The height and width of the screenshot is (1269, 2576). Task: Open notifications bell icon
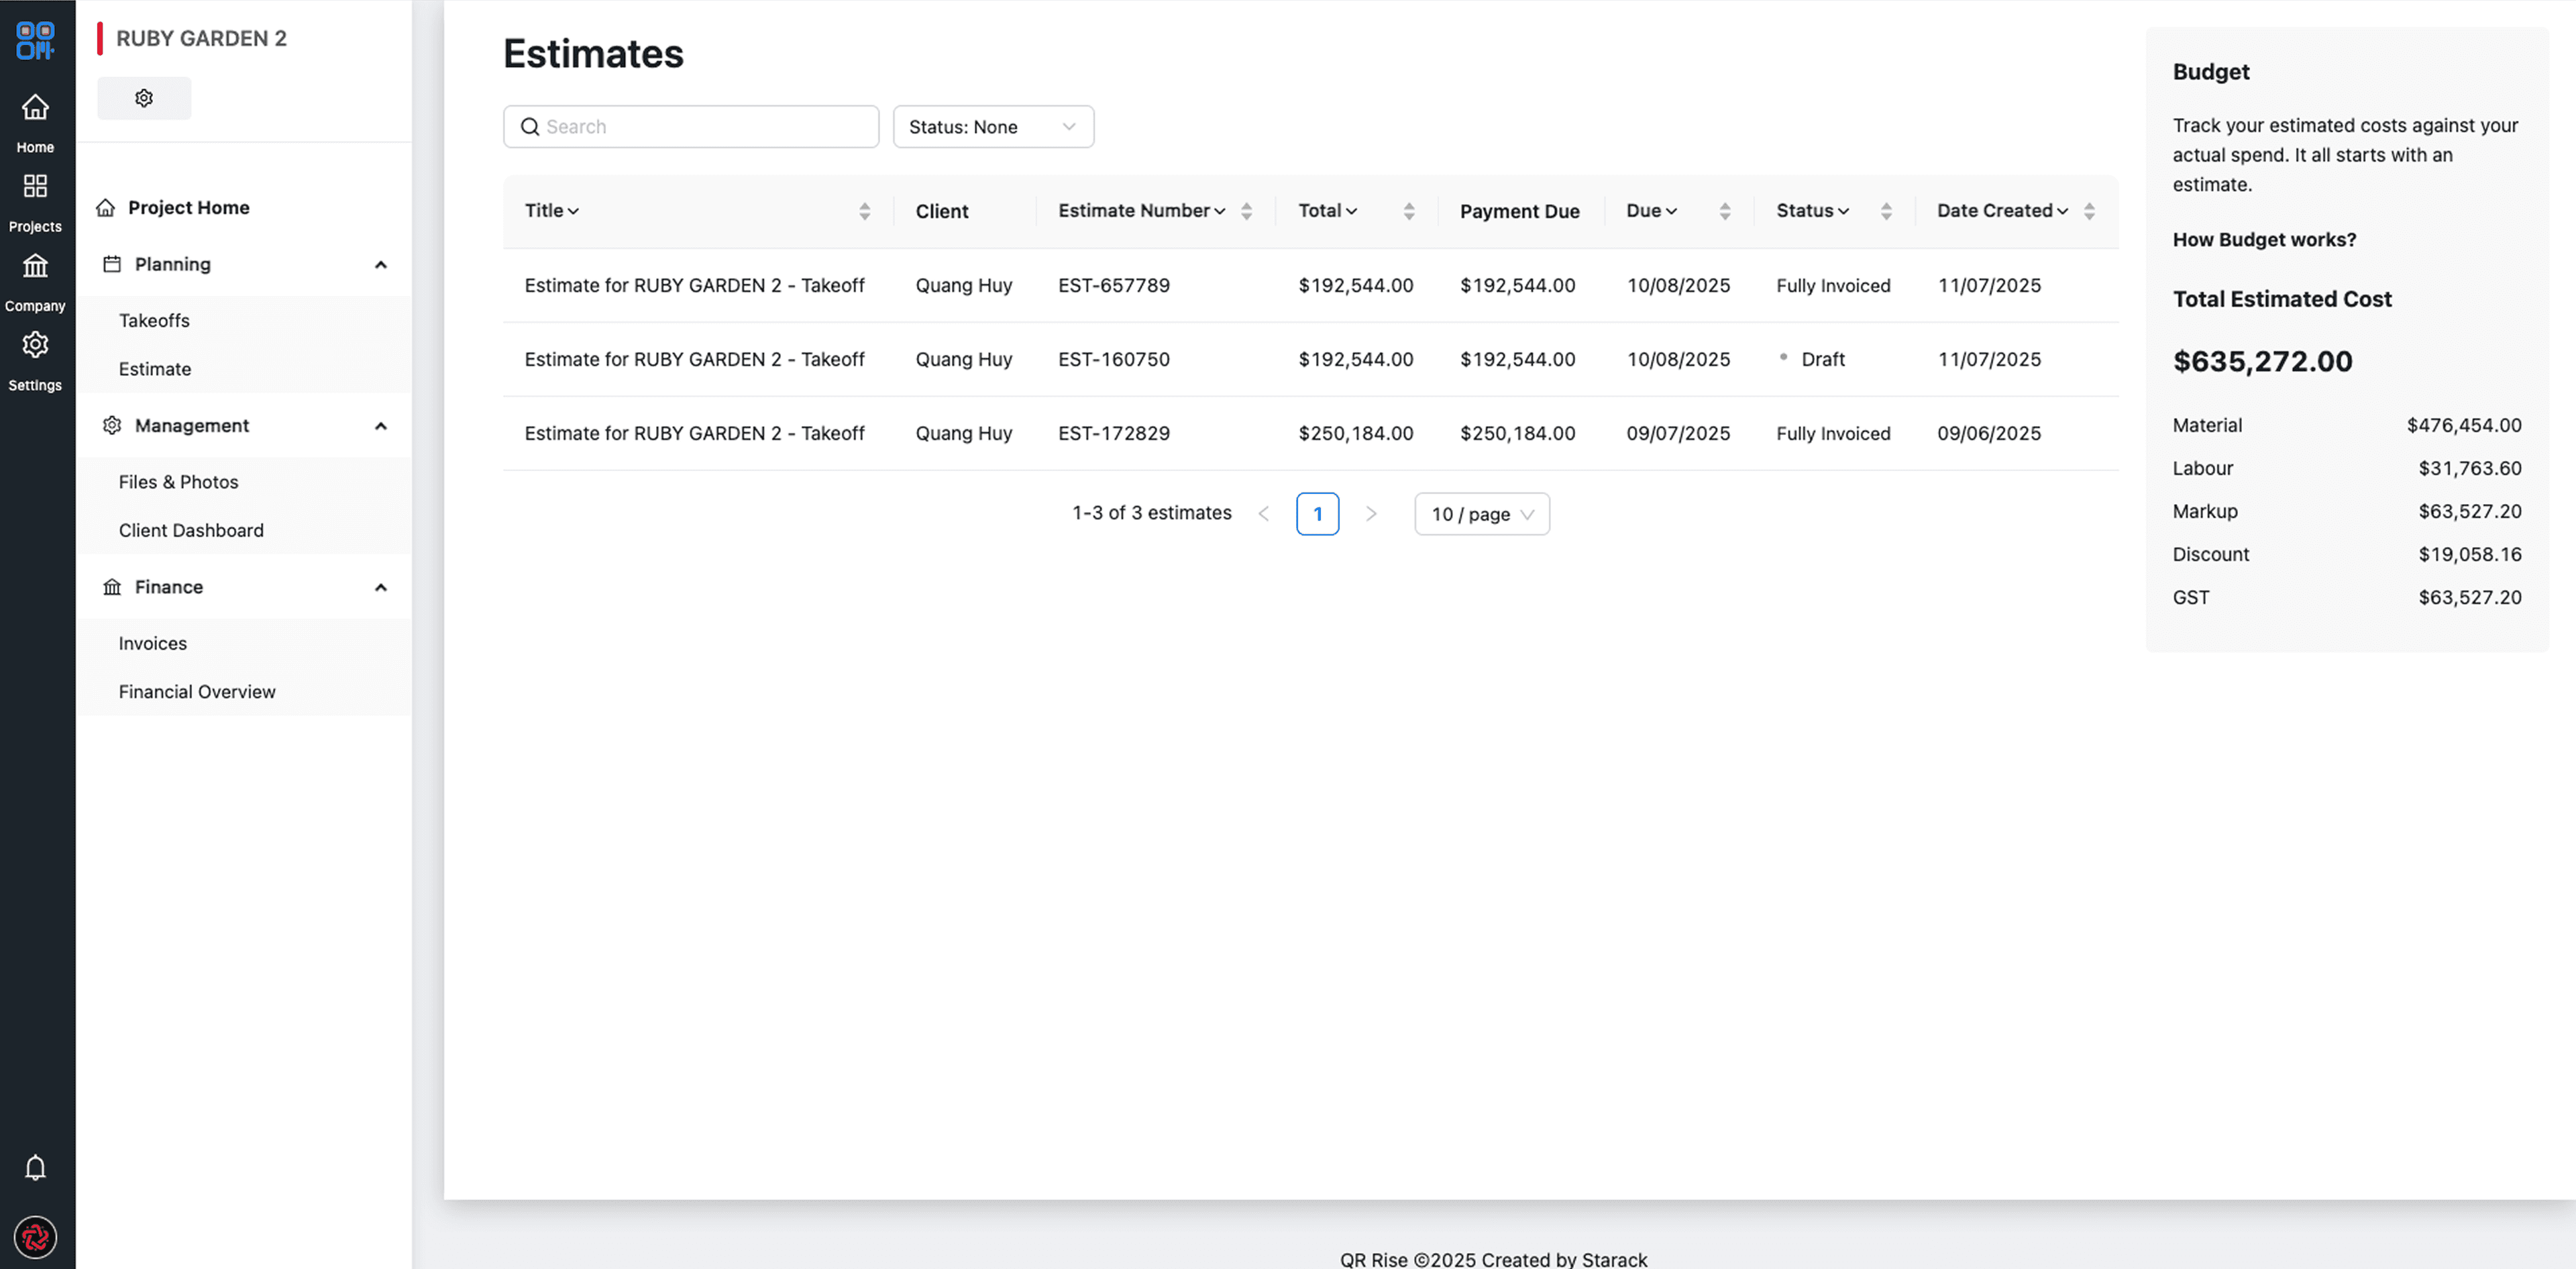(35, 1167)
